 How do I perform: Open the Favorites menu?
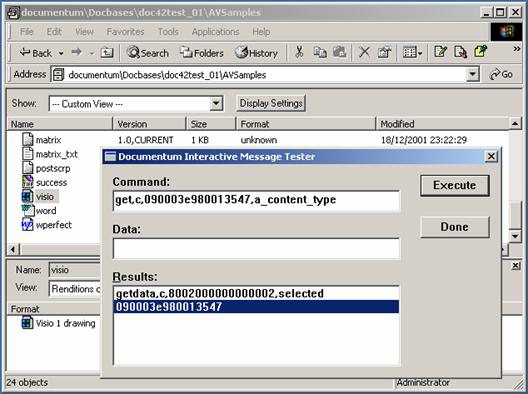(125, 32)
